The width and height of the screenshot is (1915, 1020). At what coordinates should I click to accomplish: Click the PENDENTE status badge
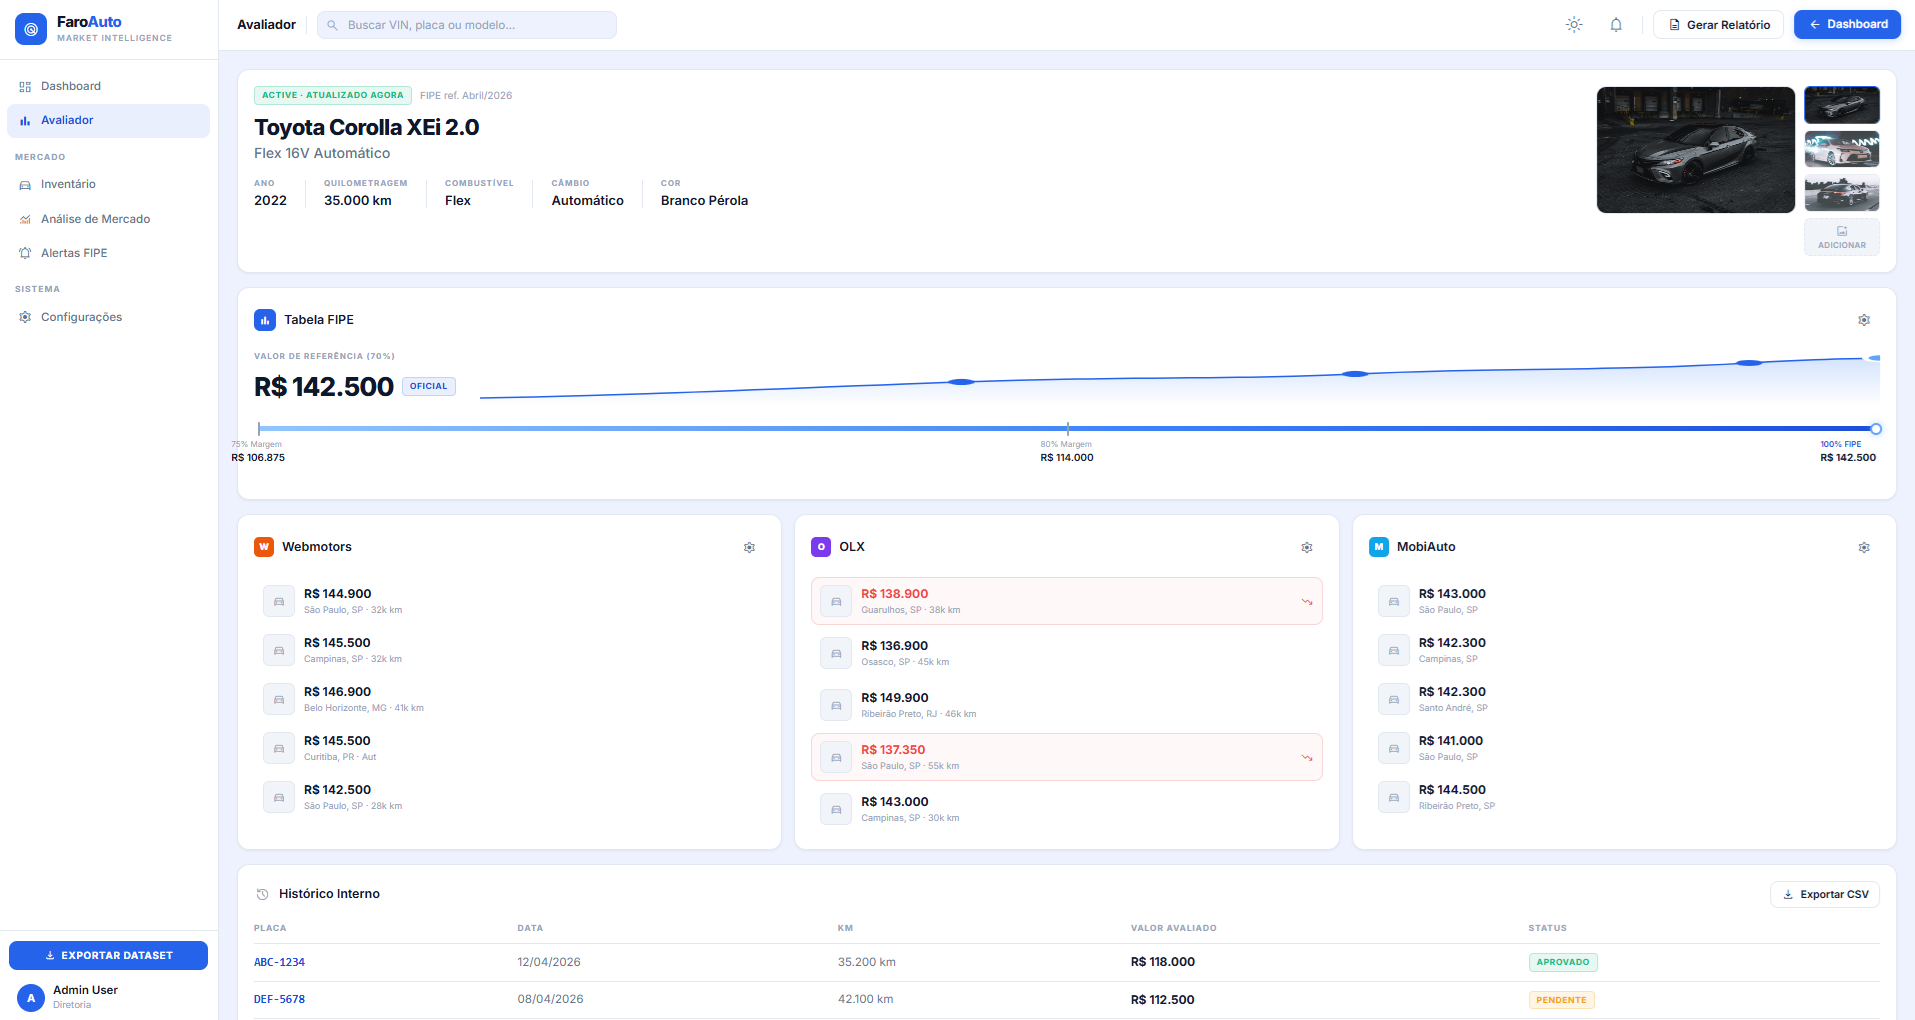coord(1562,1000)
